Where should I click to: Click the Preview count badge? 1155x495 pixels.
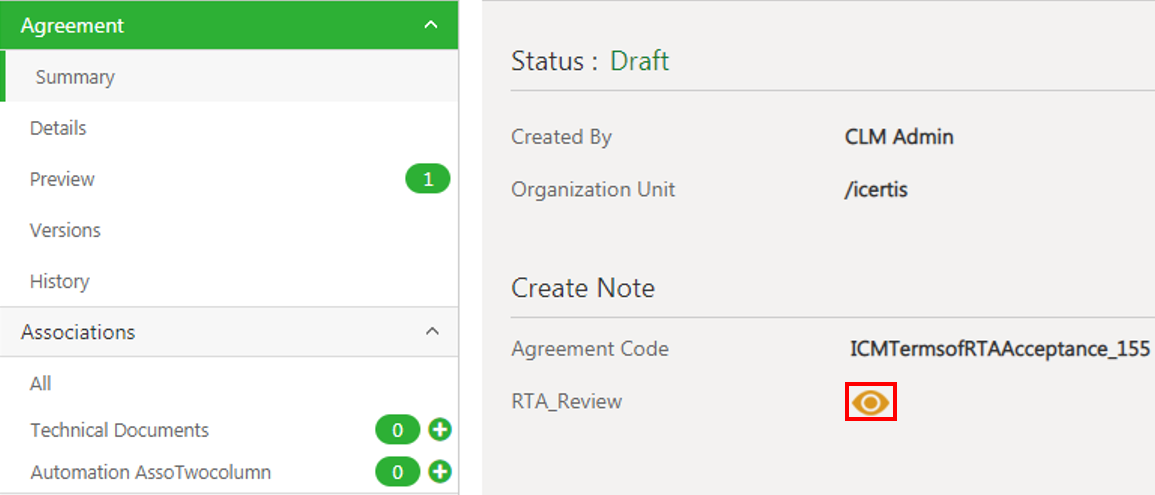point(427,179)
